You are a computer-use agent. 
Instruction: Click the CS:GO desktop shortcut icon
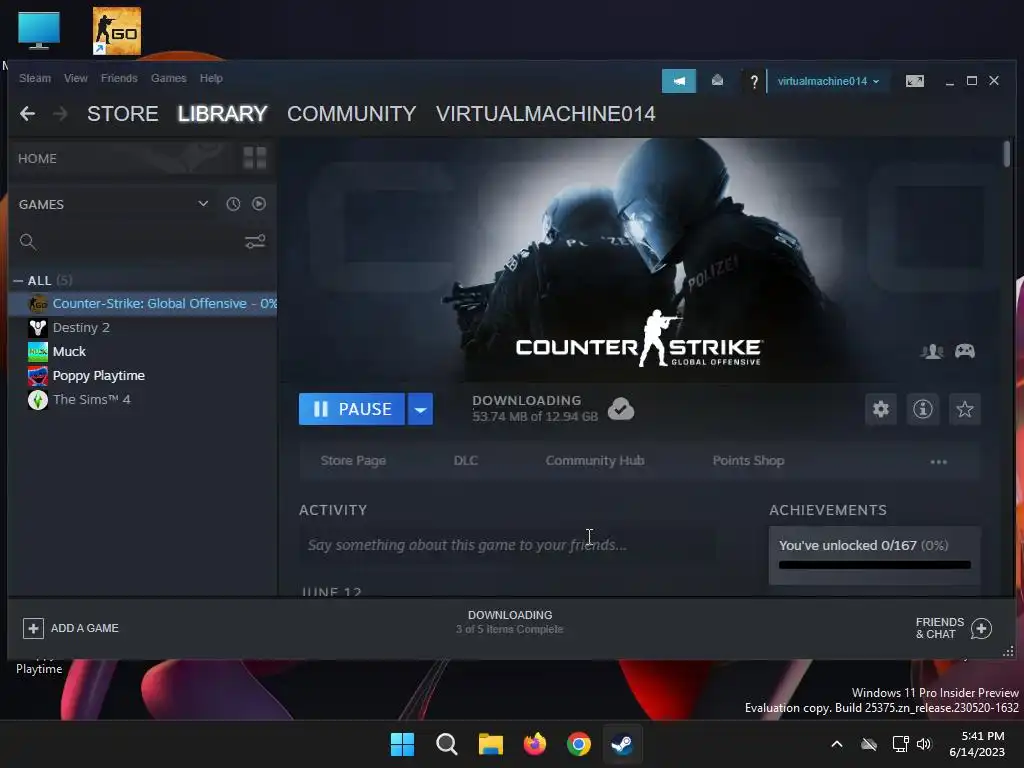tap(116, 31)
